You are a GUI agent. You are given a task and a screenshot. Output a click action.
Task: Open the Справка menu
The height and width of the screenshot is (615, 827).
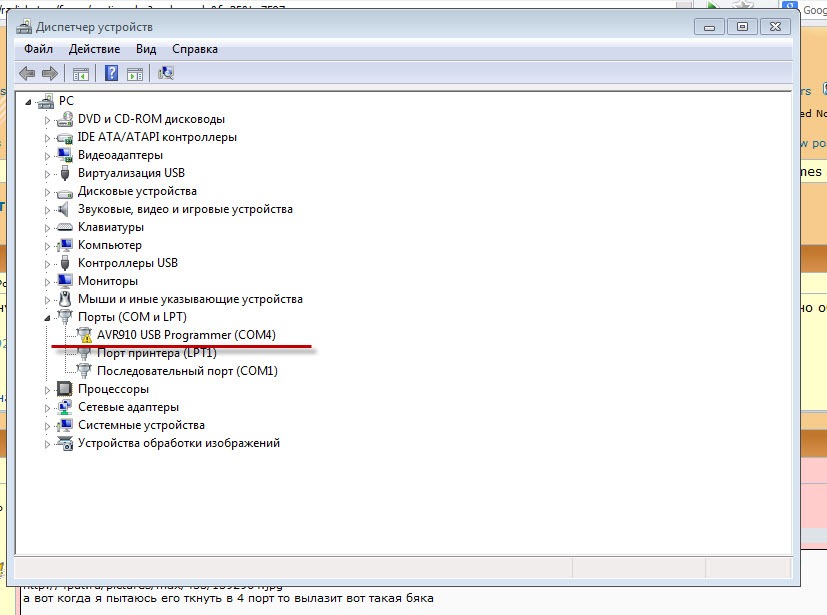pos(194,49)
